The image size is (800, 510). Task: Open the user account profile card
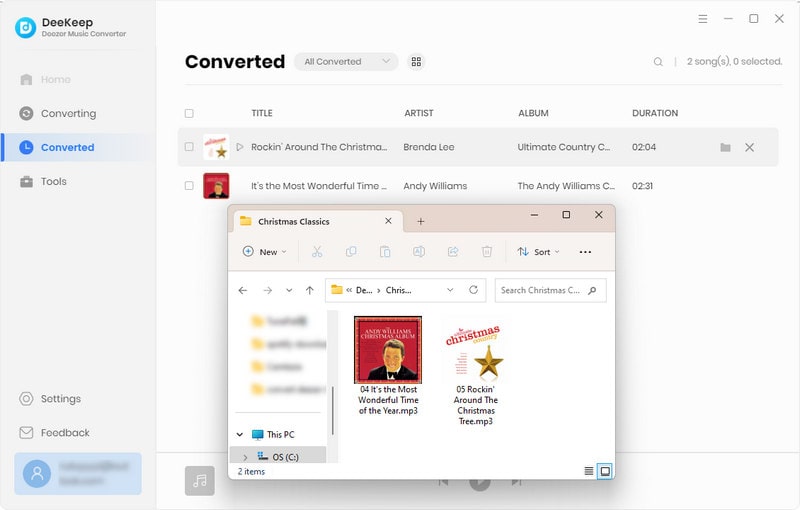(x=78, y=474)
